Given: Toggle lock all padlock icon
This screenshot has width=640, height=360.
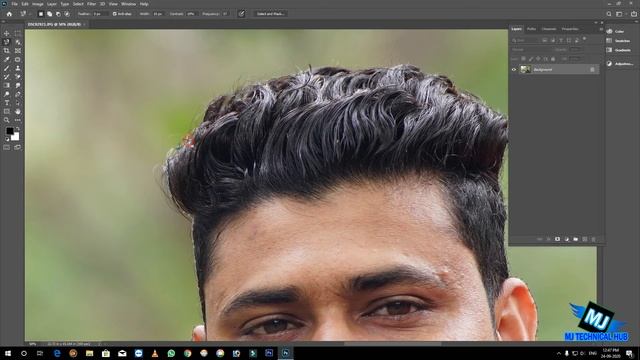Looking at the screenshot, I should pyautogui.click(x=553, y=59).
